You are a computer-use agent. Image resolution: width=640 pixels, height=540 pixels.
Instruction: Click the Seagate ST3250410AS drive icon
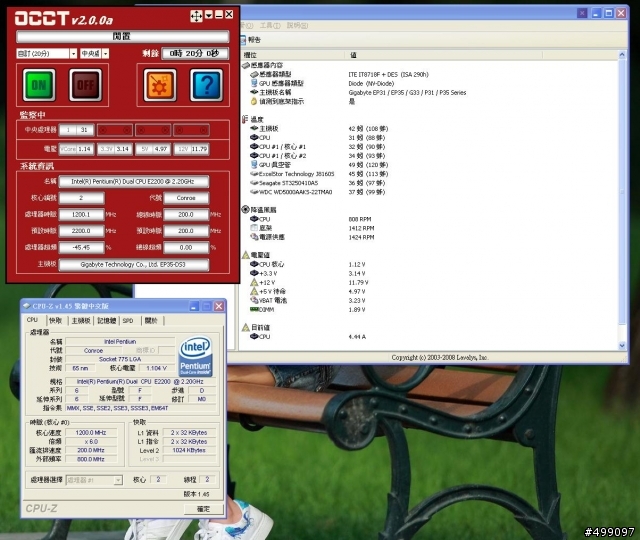pyautogui.click(x=254, y=183)
